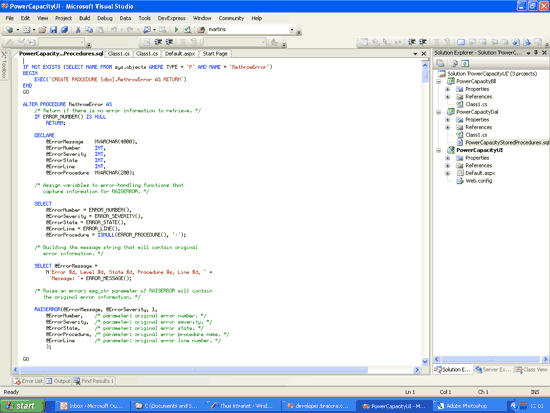
Task: Collapse the PowerCapacityUI project node
Action: pyautogui.click(x=439, y=150)
